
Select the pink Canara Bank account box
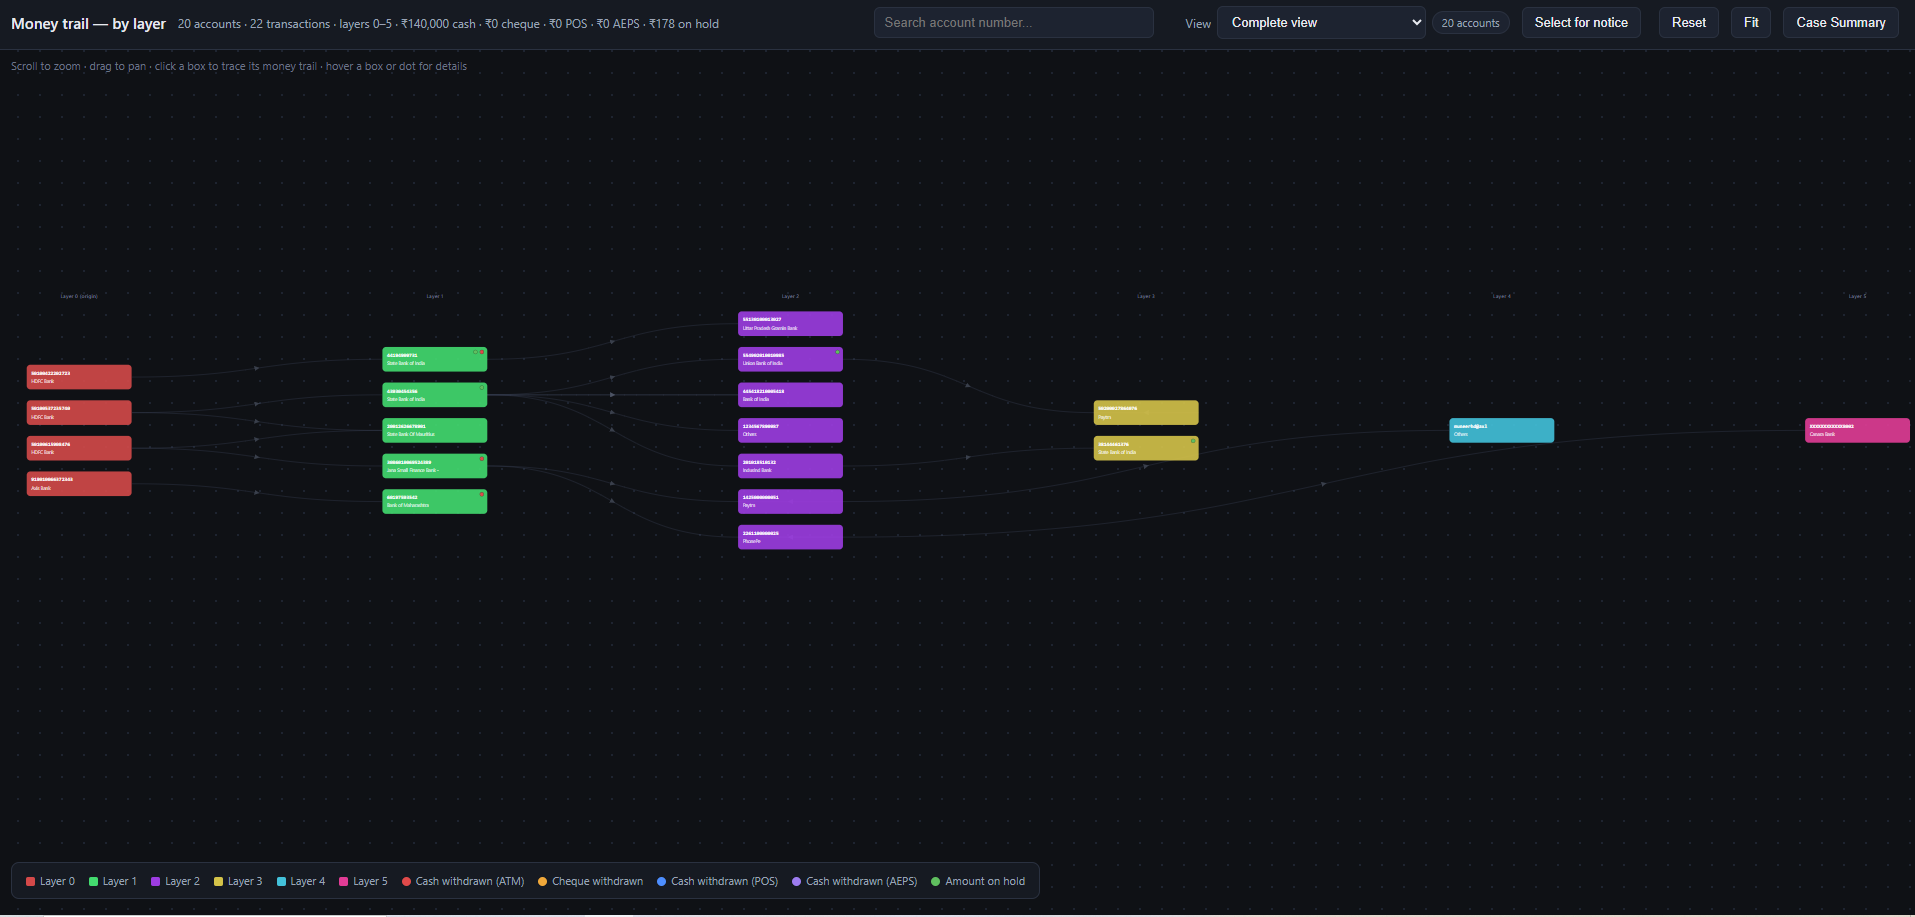[1858, 431]
